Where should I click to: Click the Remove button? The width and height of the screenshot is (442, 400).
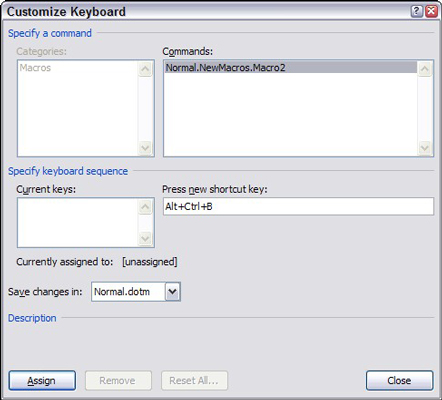tap(118, 380)
